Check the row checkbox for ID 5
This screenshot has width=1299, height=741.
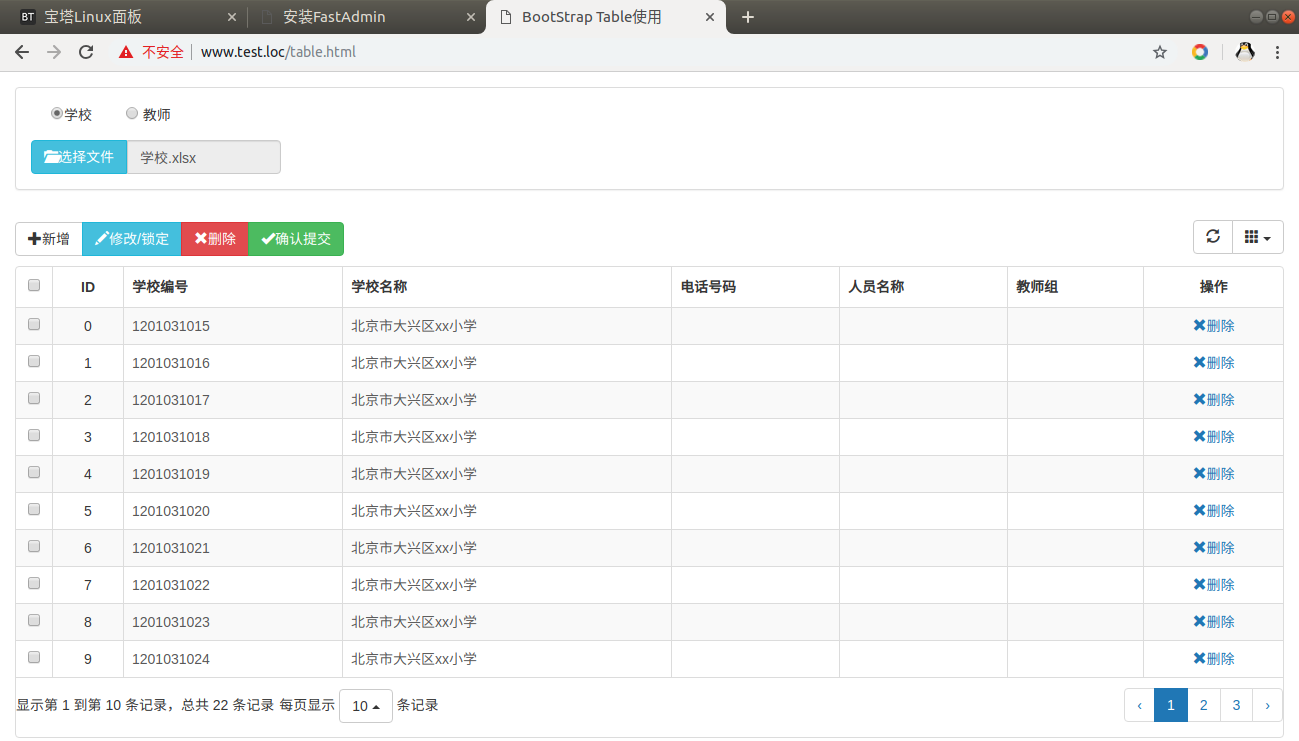(x=33, y=510)
